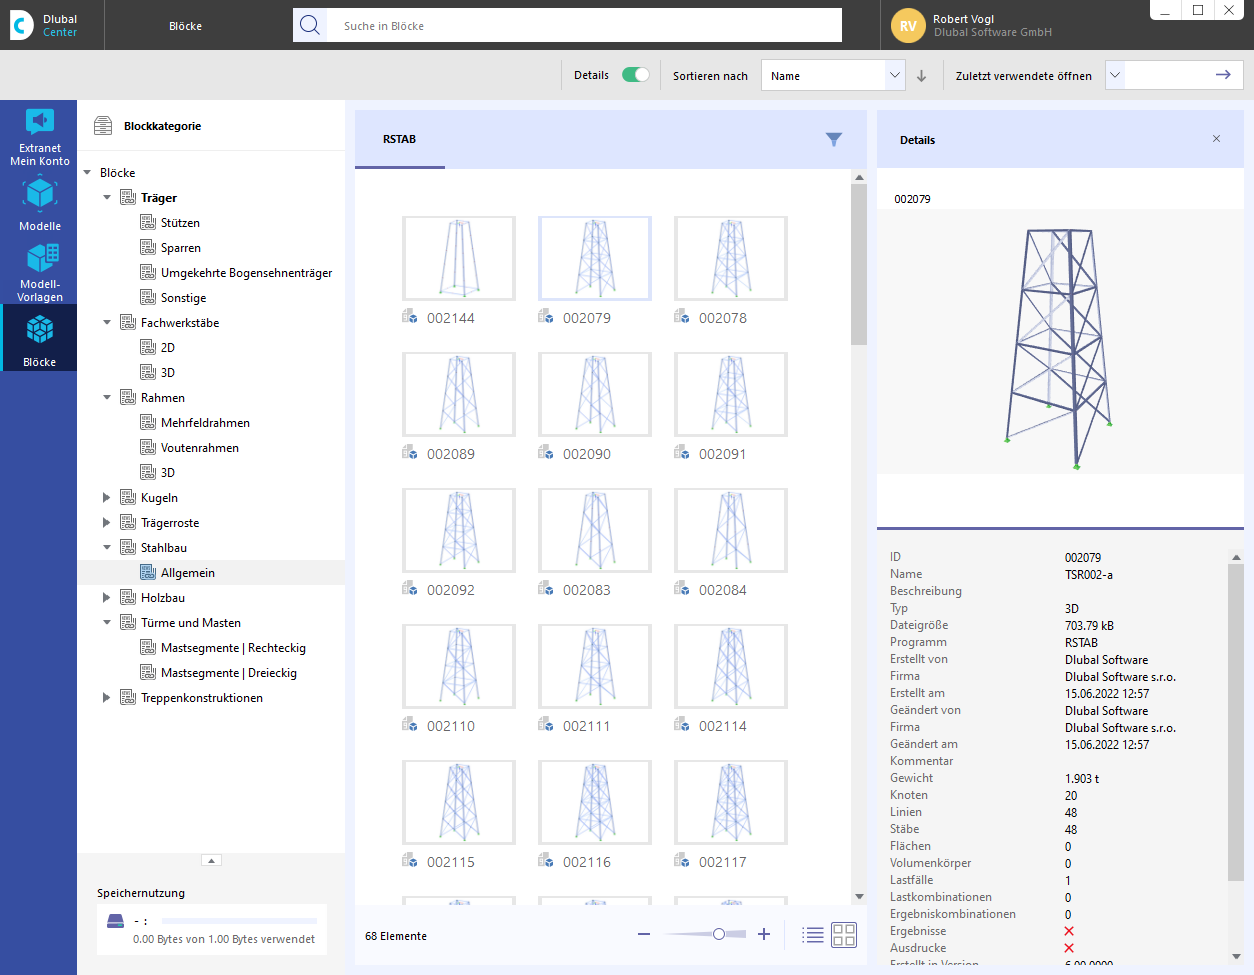Click the Robert Vogl account name
Image resolution: width=1254 pixels, height=975 pixels.
[x=963, y=19]
